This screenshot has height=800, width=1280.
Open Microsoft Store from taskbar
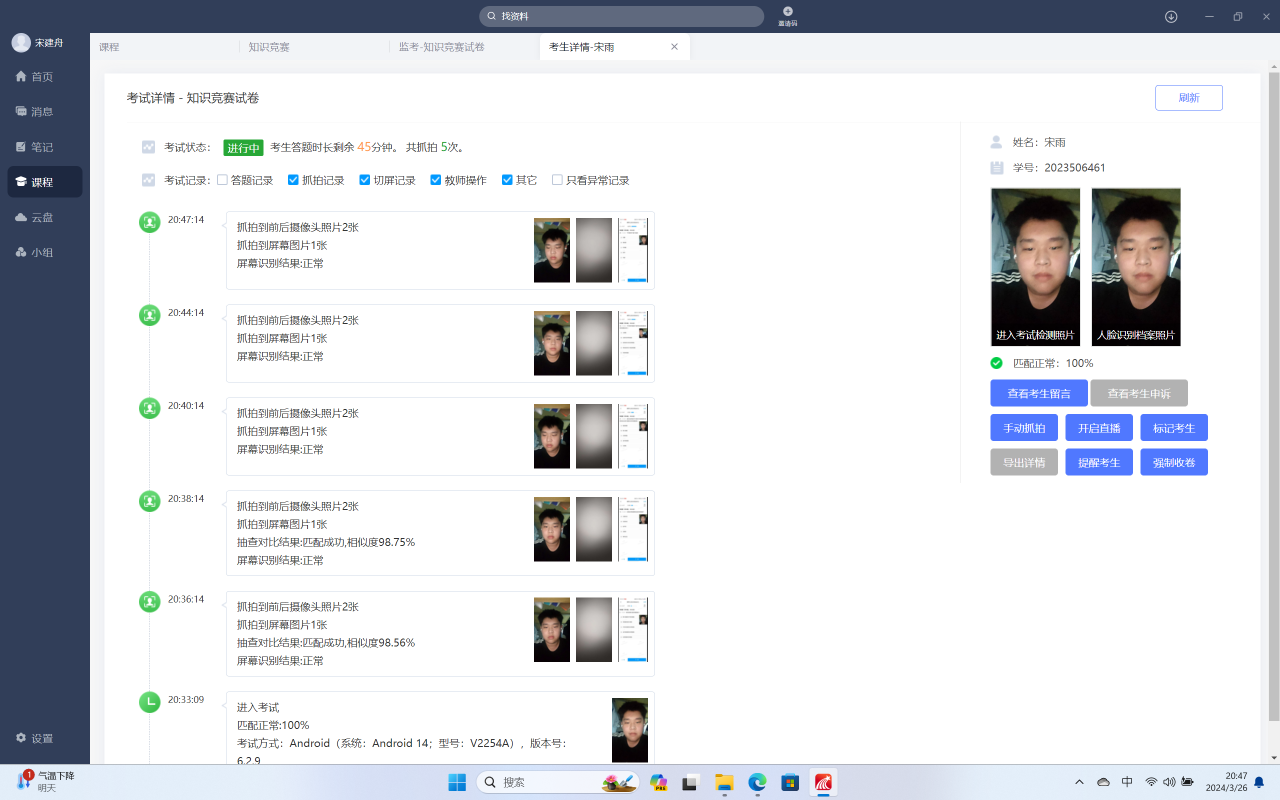tap(790, 782)
